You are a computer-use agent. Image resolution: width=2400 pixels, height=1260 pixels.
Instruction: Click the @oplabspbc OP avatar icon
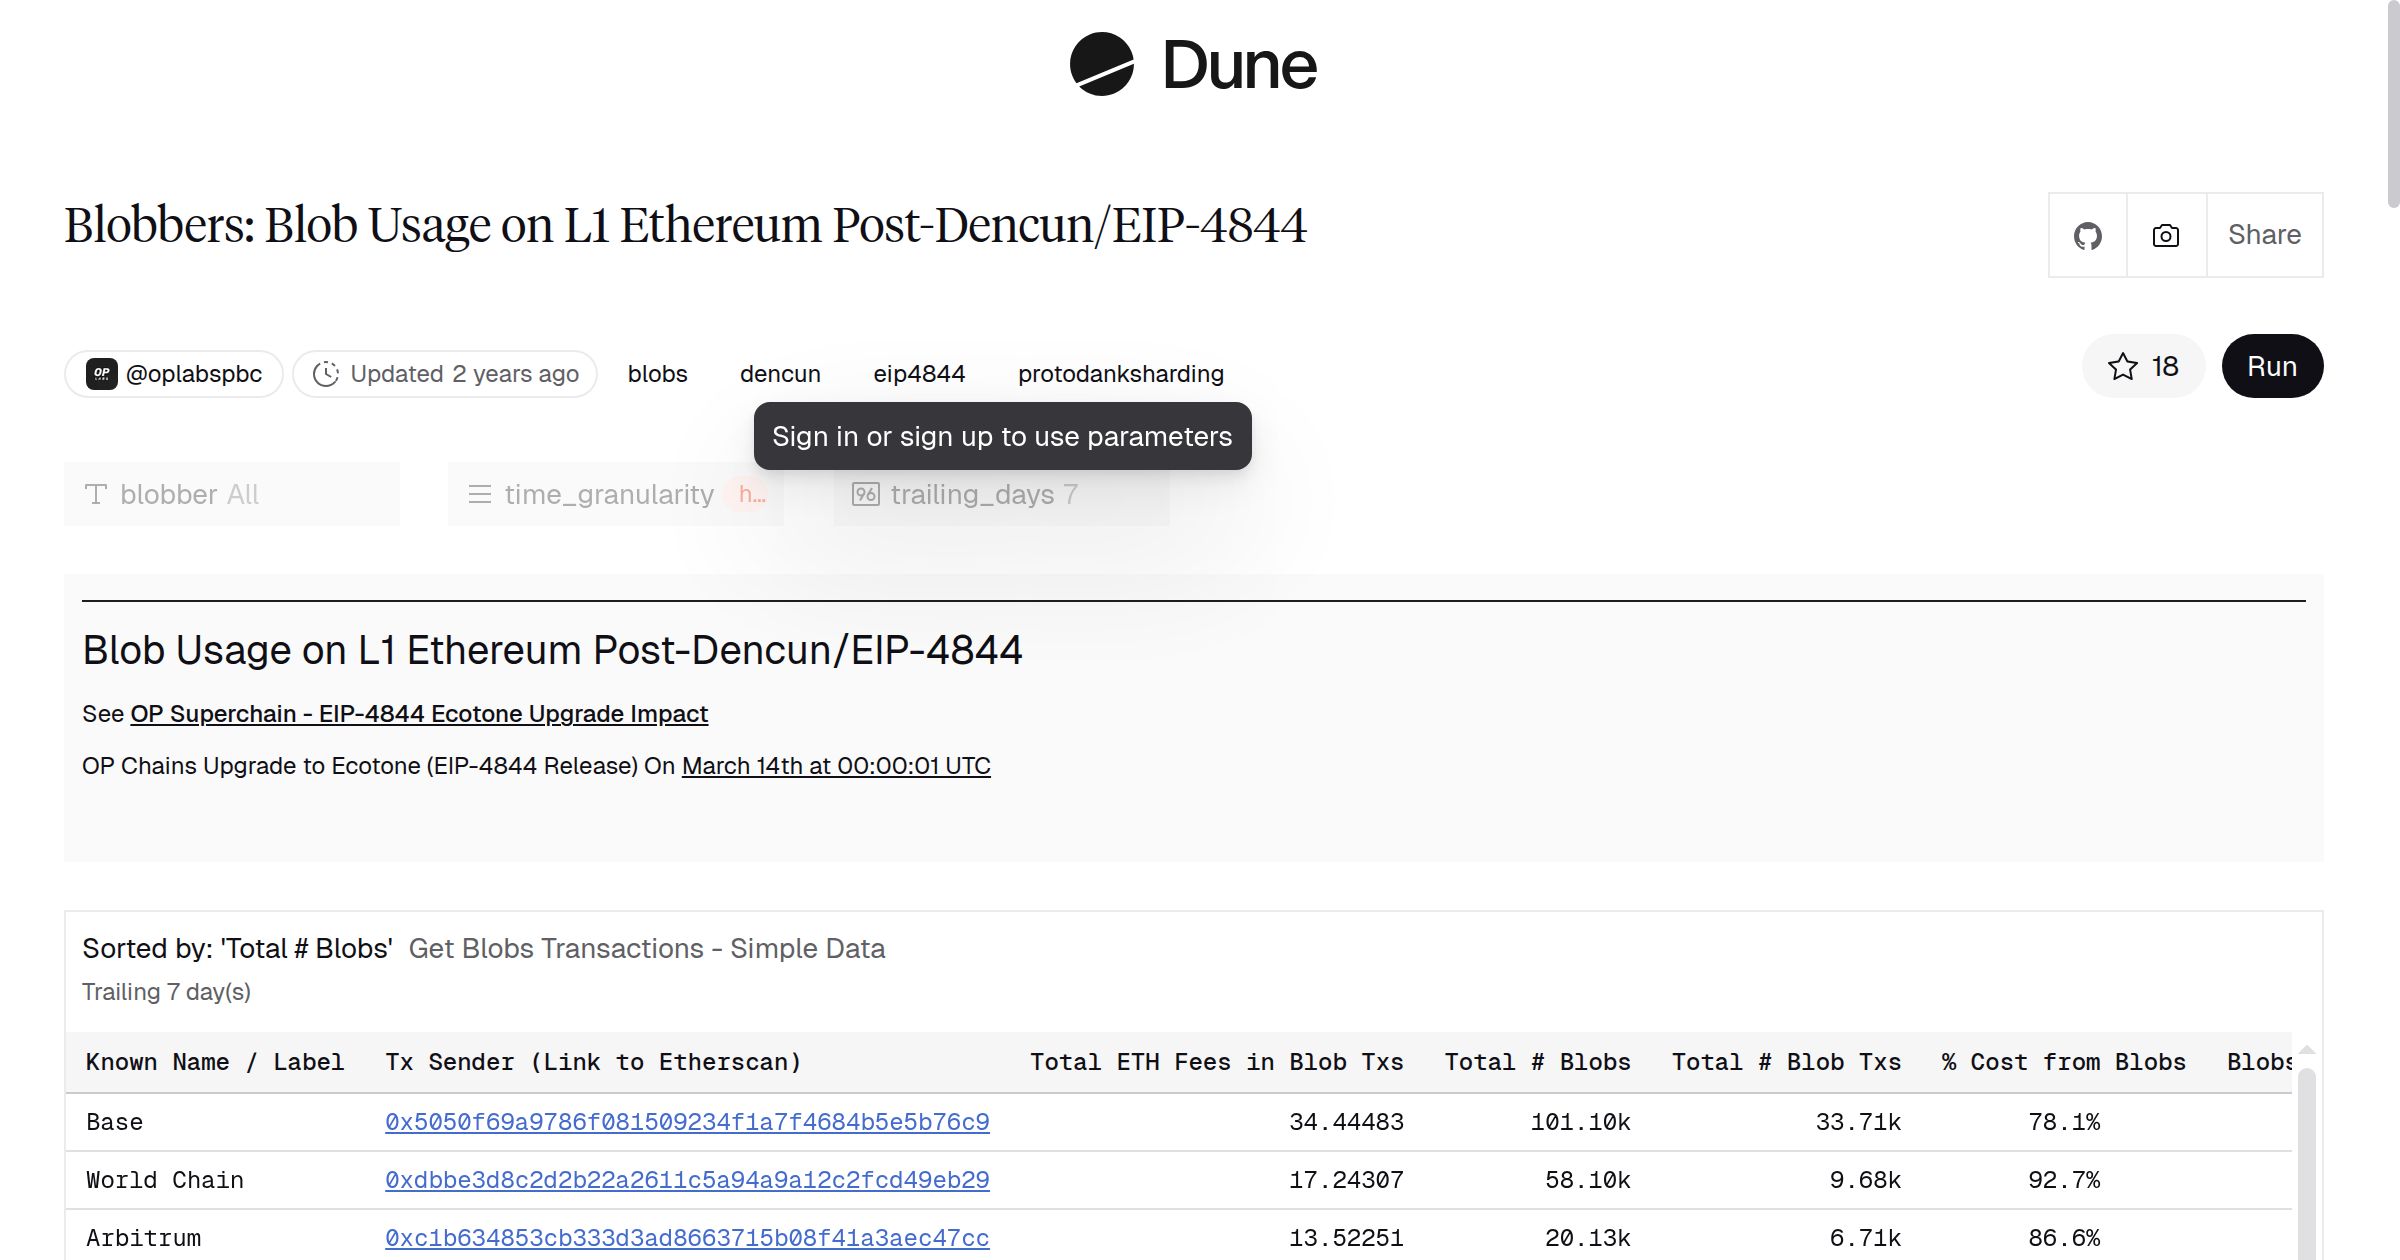101,373
